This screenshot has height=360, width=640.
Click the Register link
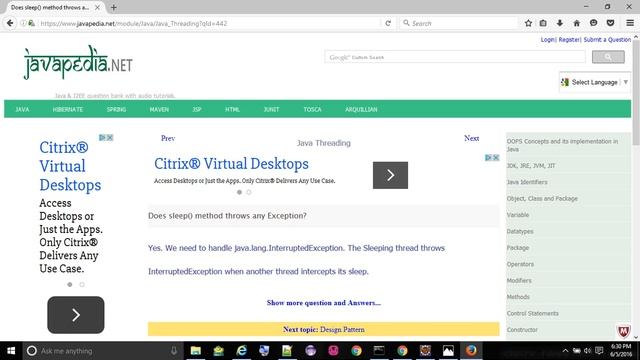(569, 40)
